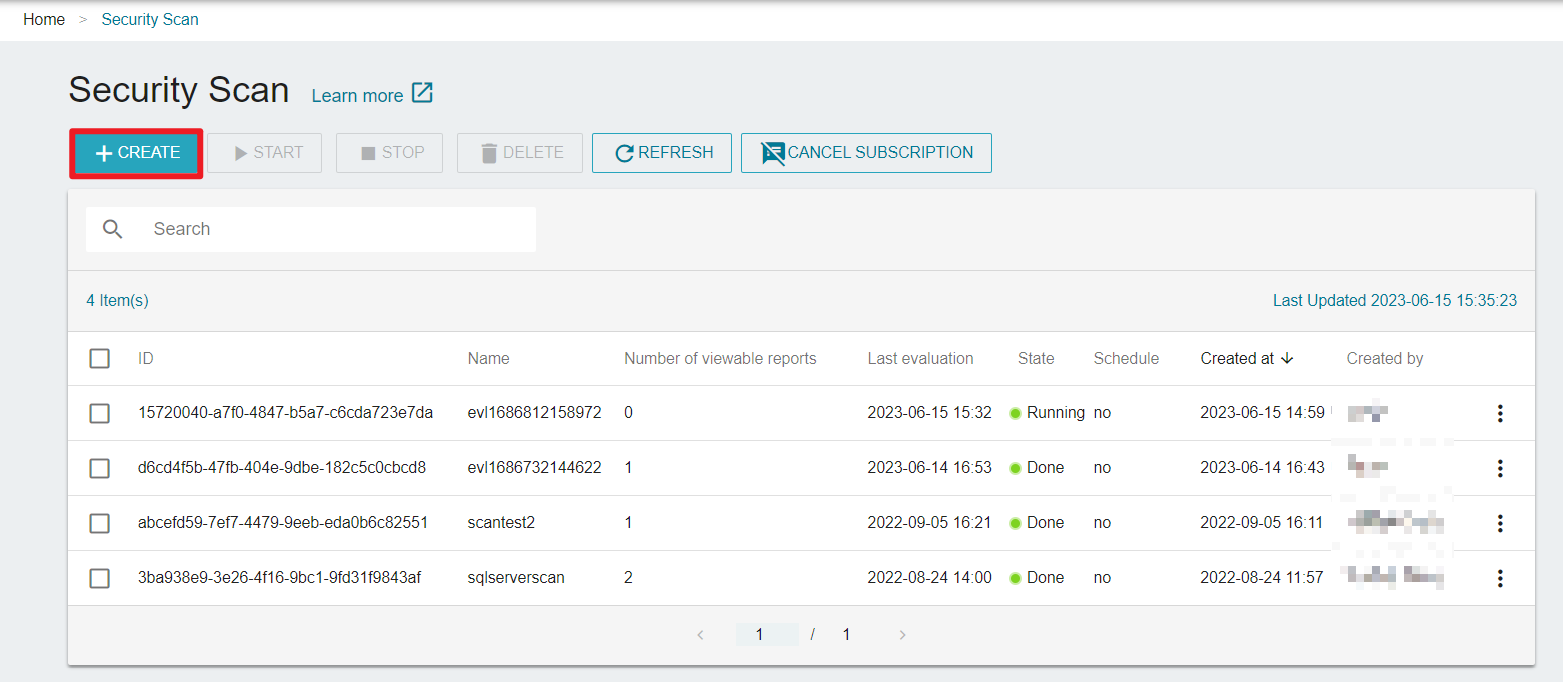Click ID 3ba938e9-3e26-4f16-9bc1-9fd31f9843af

(280, 578)
